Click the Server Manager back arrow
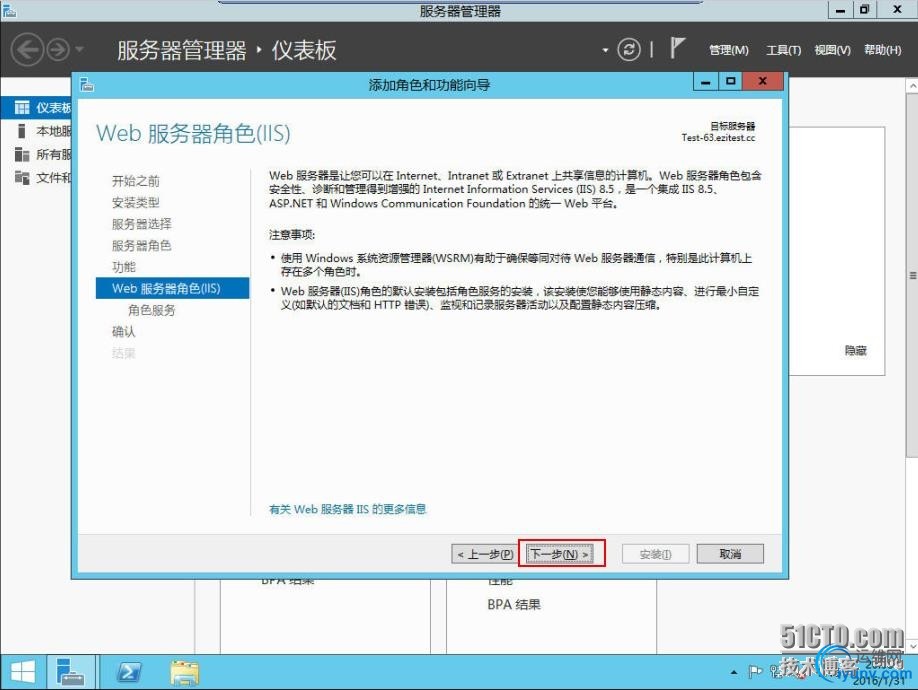The image size is (918, 690). tap(27, 50)
